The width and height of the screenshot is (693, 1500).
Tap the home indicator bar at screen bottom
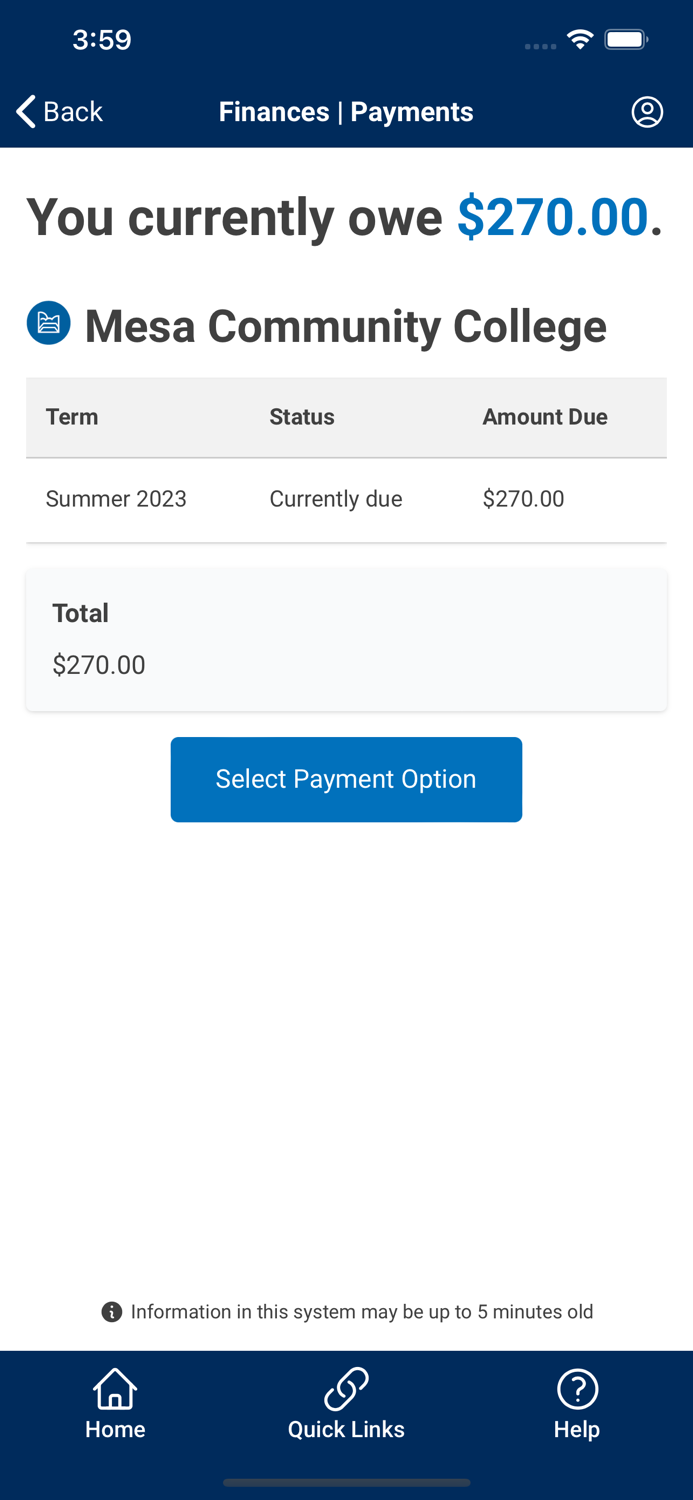coord(346,1483)
